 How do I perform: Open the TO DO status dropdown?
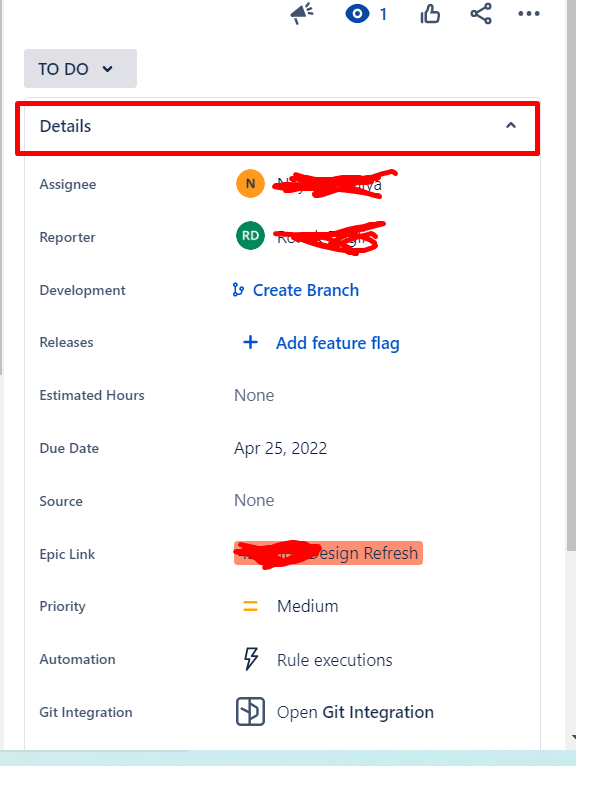80,69
